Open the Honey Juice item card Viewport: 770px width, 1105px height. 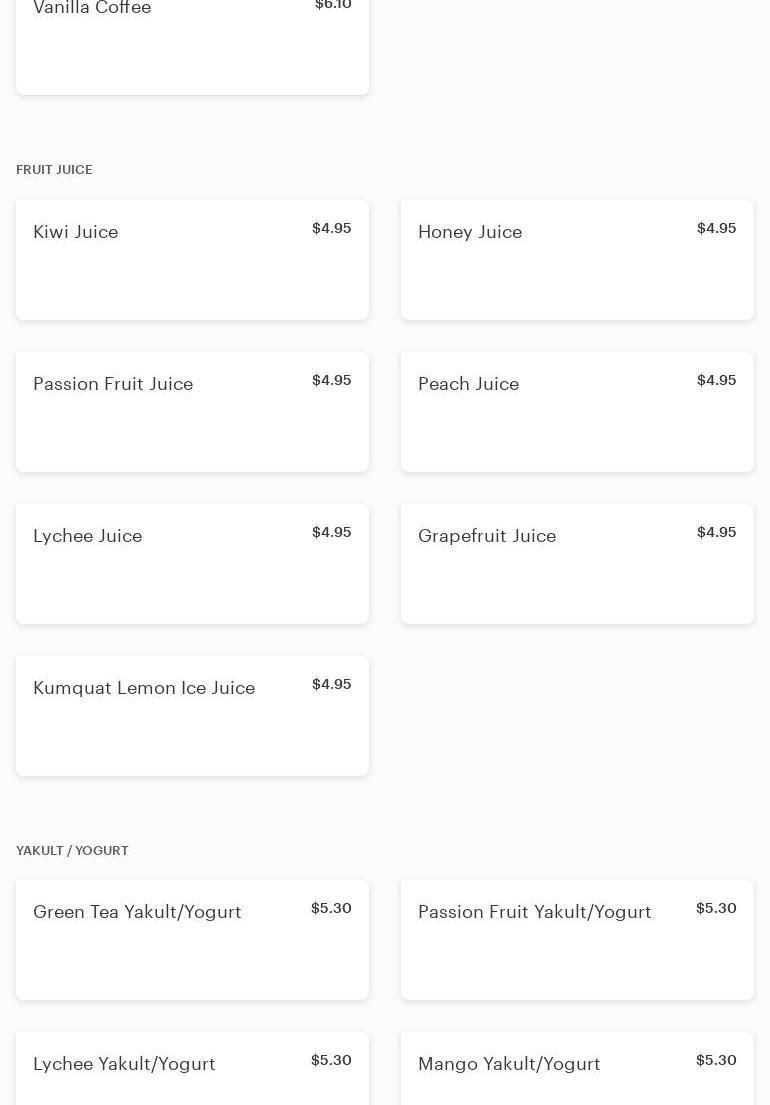pos(577,260)
